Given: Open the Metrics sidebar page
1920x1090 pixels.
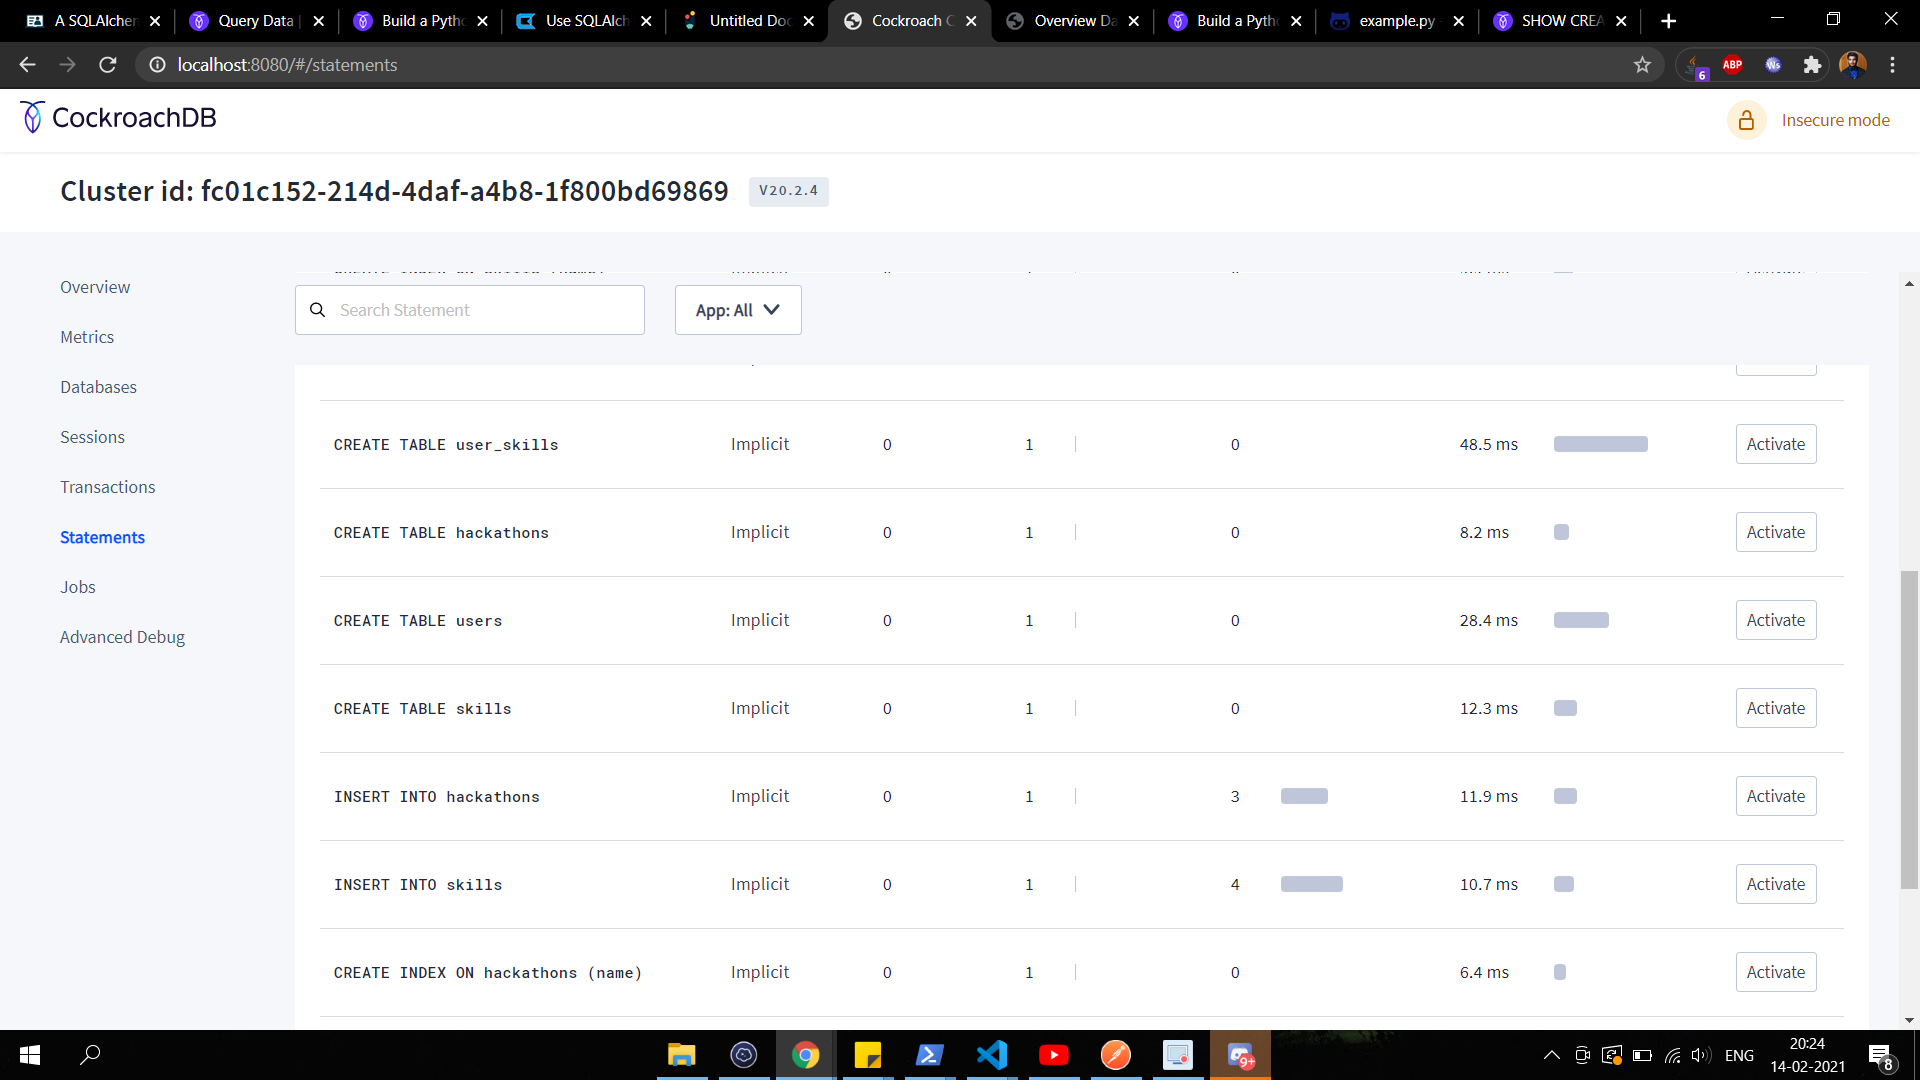Looking at the screenshot, I should tap(87, 337).
